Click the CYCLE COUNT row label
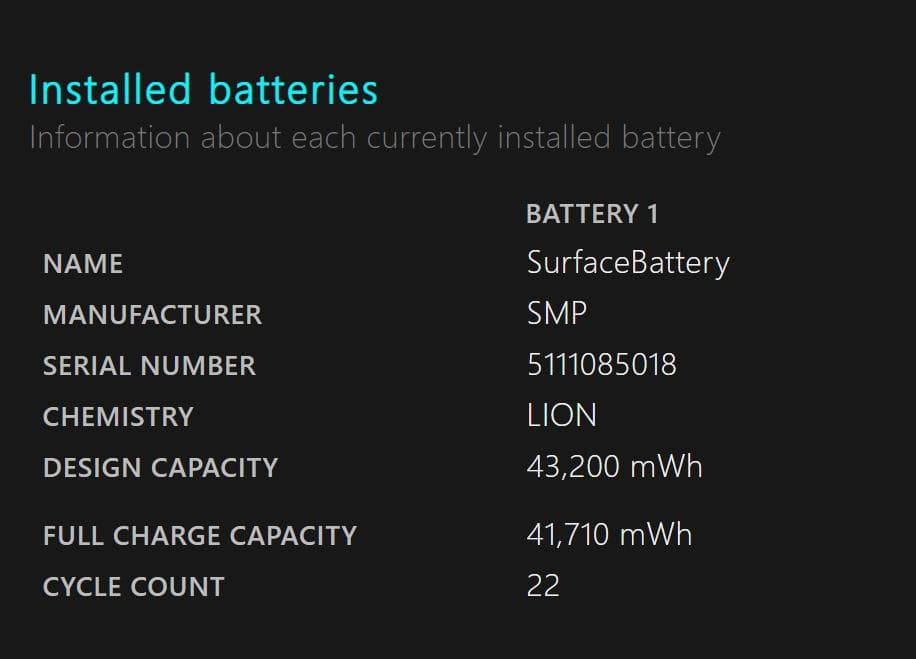916x659 pixels. [133, 587]
